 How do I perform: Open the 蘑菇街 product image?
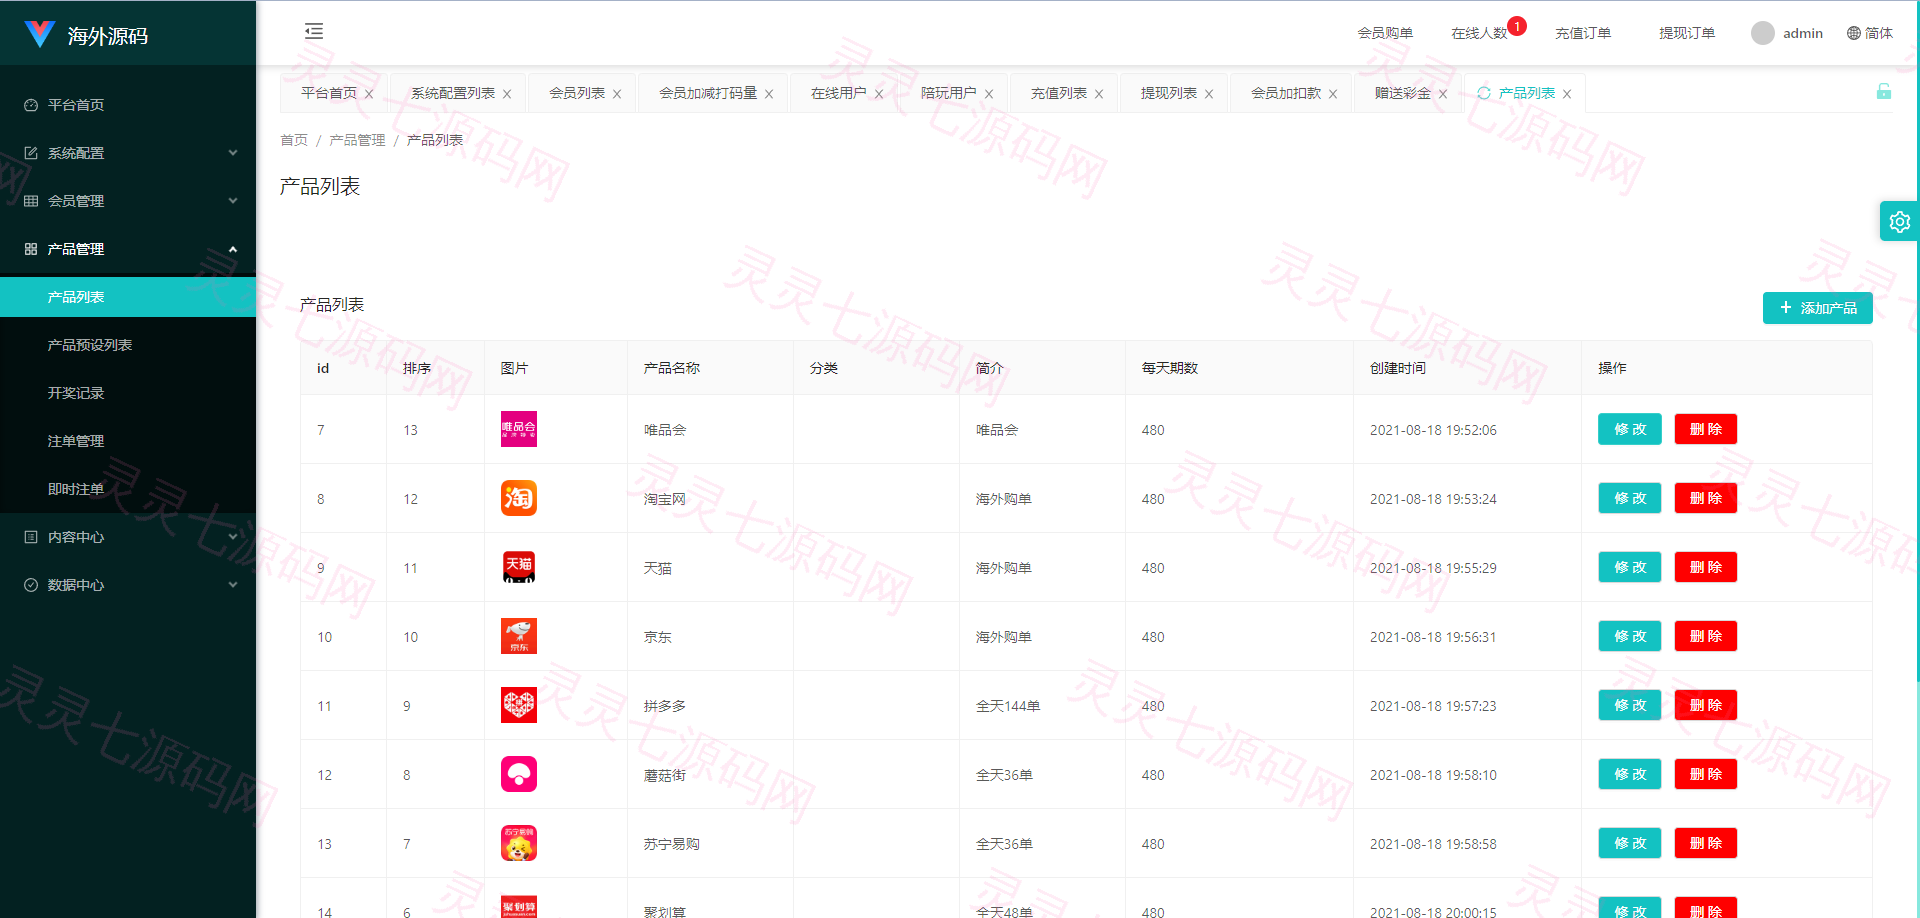click(519, 774)
